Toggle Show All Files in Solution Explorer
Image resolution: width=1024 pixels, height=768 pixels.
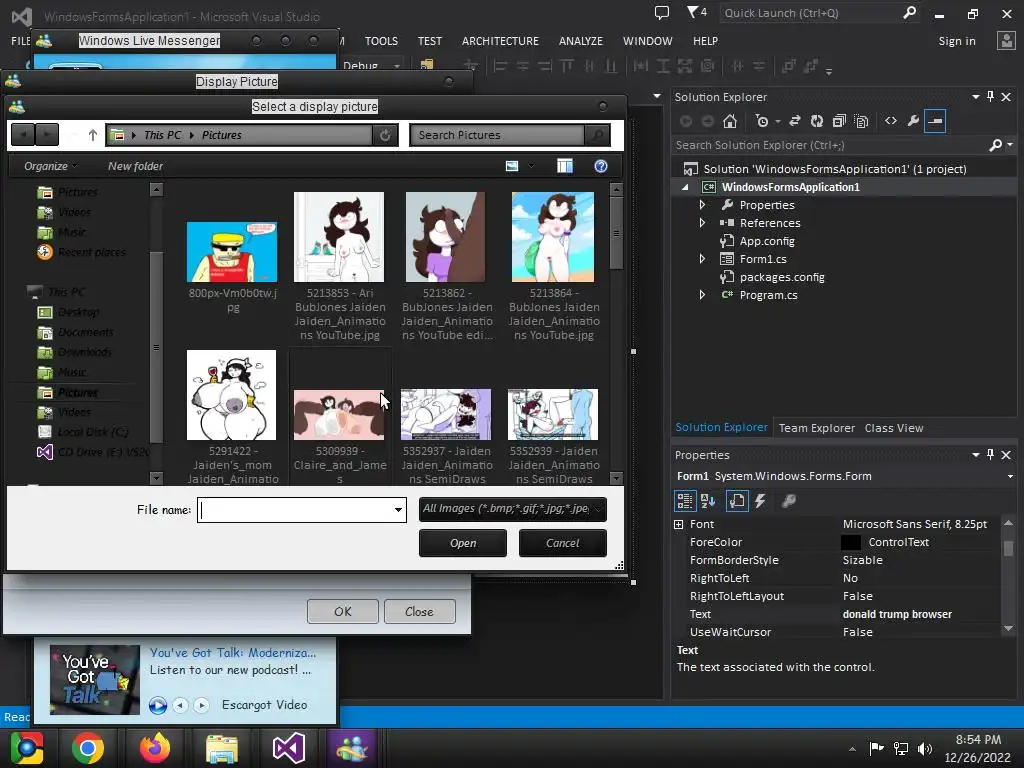coord(861,121)
